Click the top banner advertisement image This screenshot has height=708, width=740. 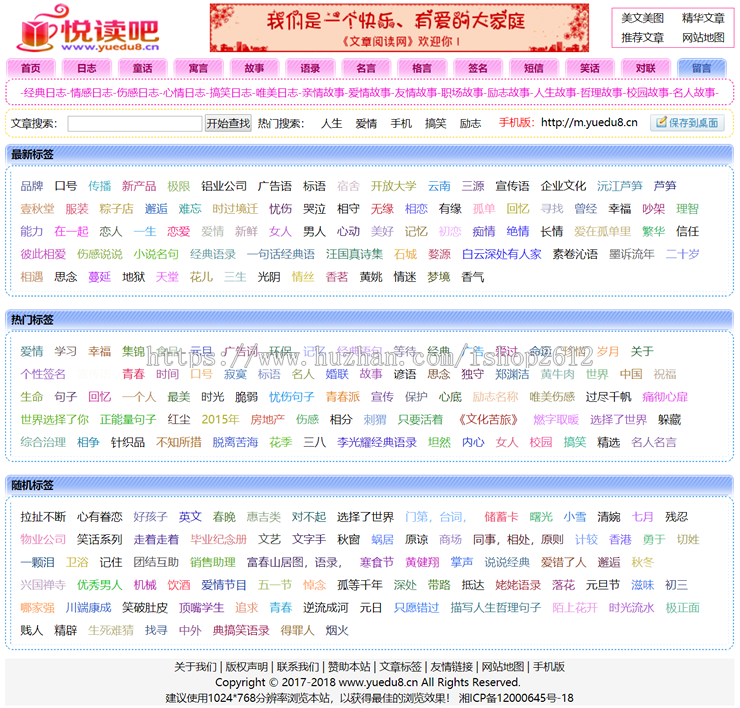(x=399, y=27)
